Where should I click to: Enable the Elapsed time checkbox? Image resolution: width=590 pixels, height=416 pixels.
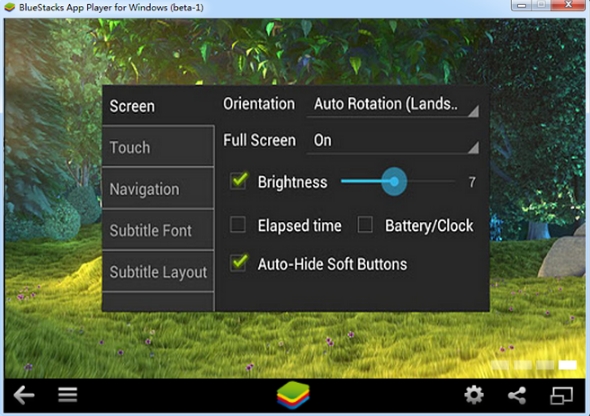(x=238, y=225)
